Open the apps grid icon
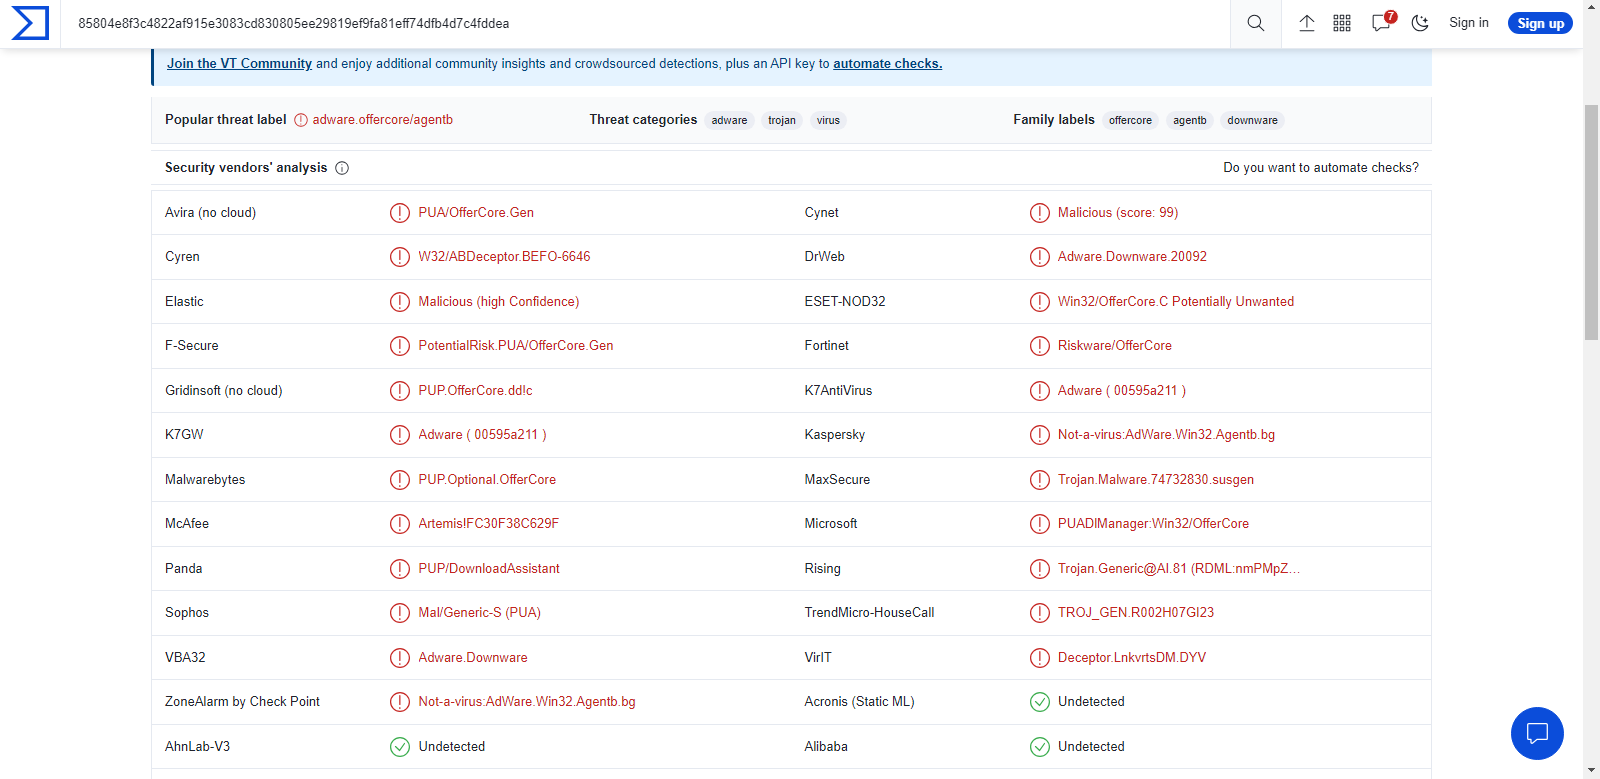The width and height of the screenshot is (1600, 779). (x=1342, y=23)
